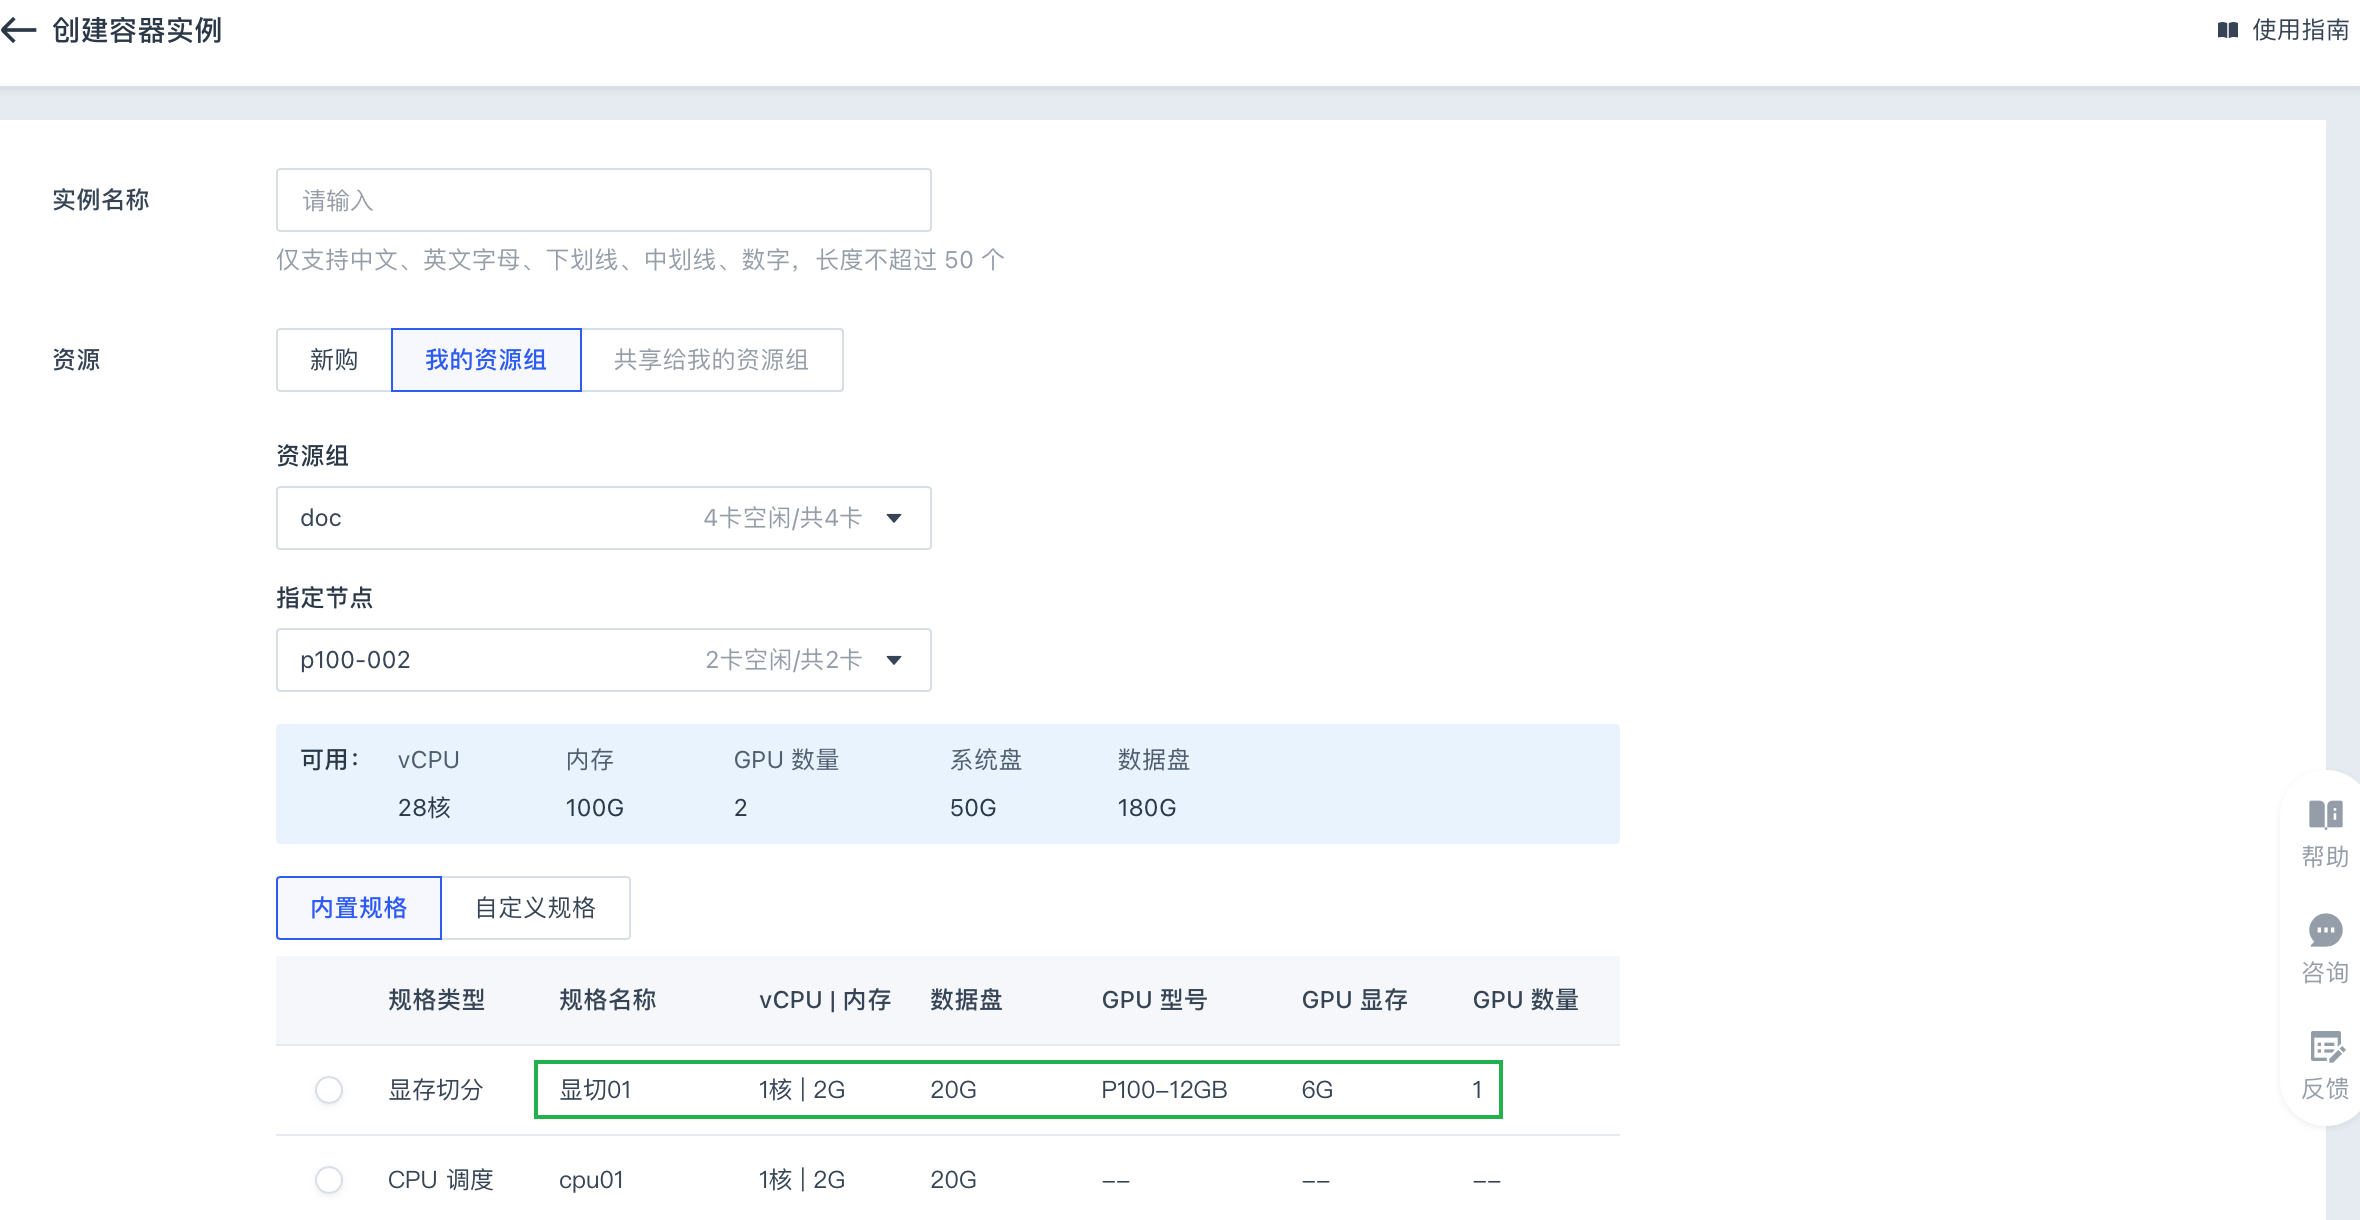The width and height of the screenshot is (2360, 1220).
Task: Click the vCPU | 内存 column header
Action: click(825, 1000)
